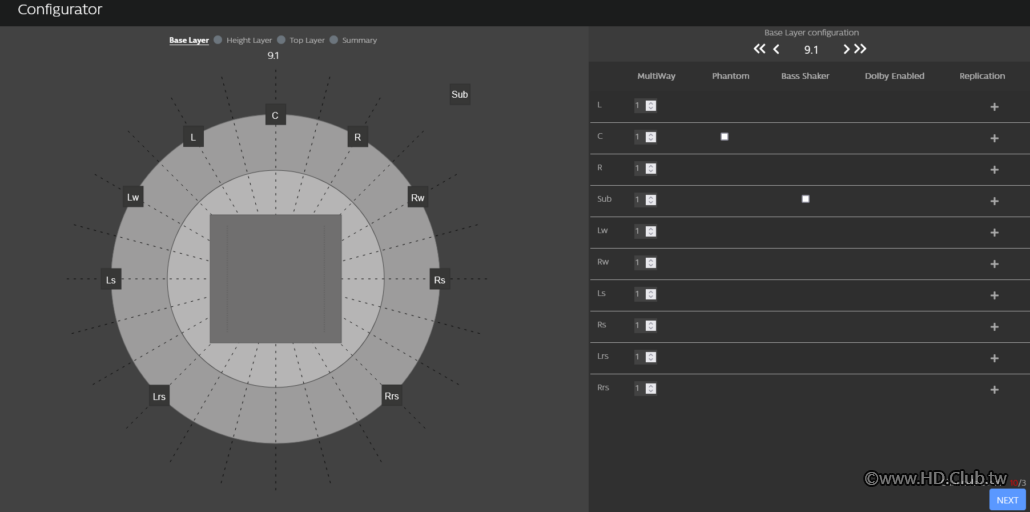Screen dimensions: 1030x512
Task: Click the Phantom column header
Action: pyautogui.click(x=730, y=76)
